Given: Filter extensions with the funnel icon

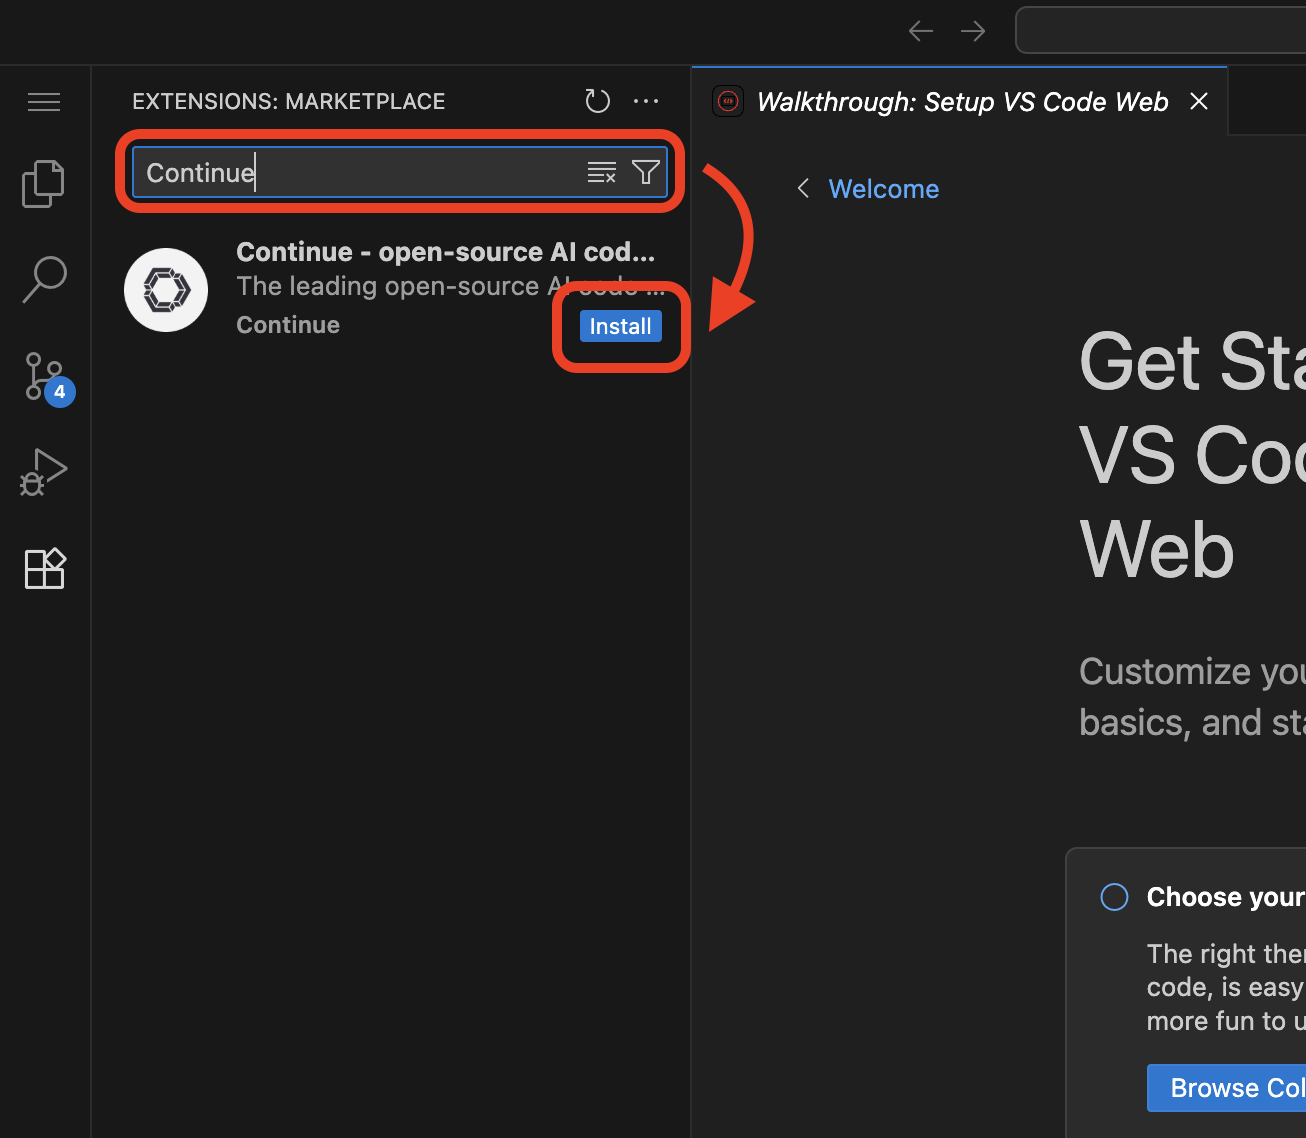Looking at the screenshot, I should 646,172.
